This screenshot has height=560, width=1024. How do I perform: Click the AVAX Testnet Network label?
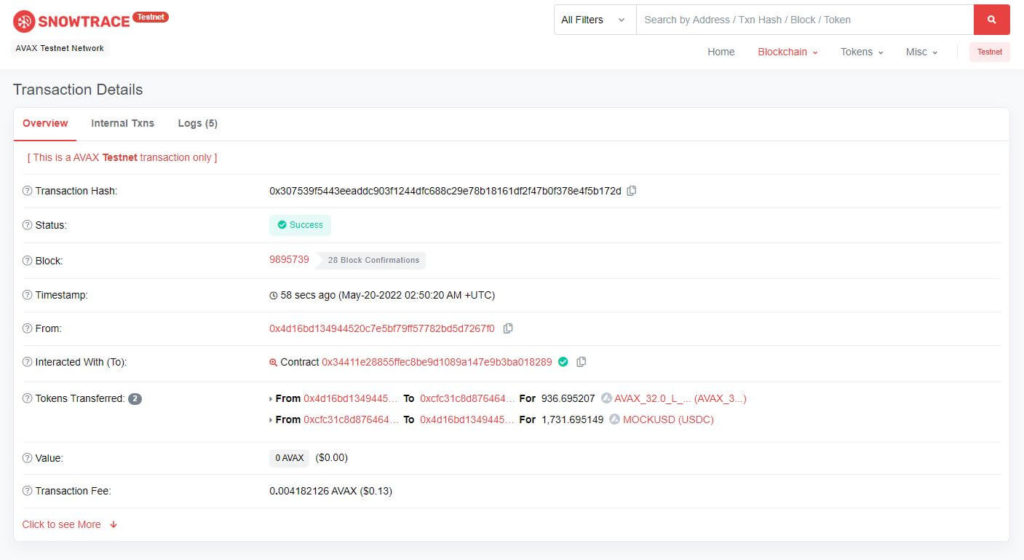point(59,48)
